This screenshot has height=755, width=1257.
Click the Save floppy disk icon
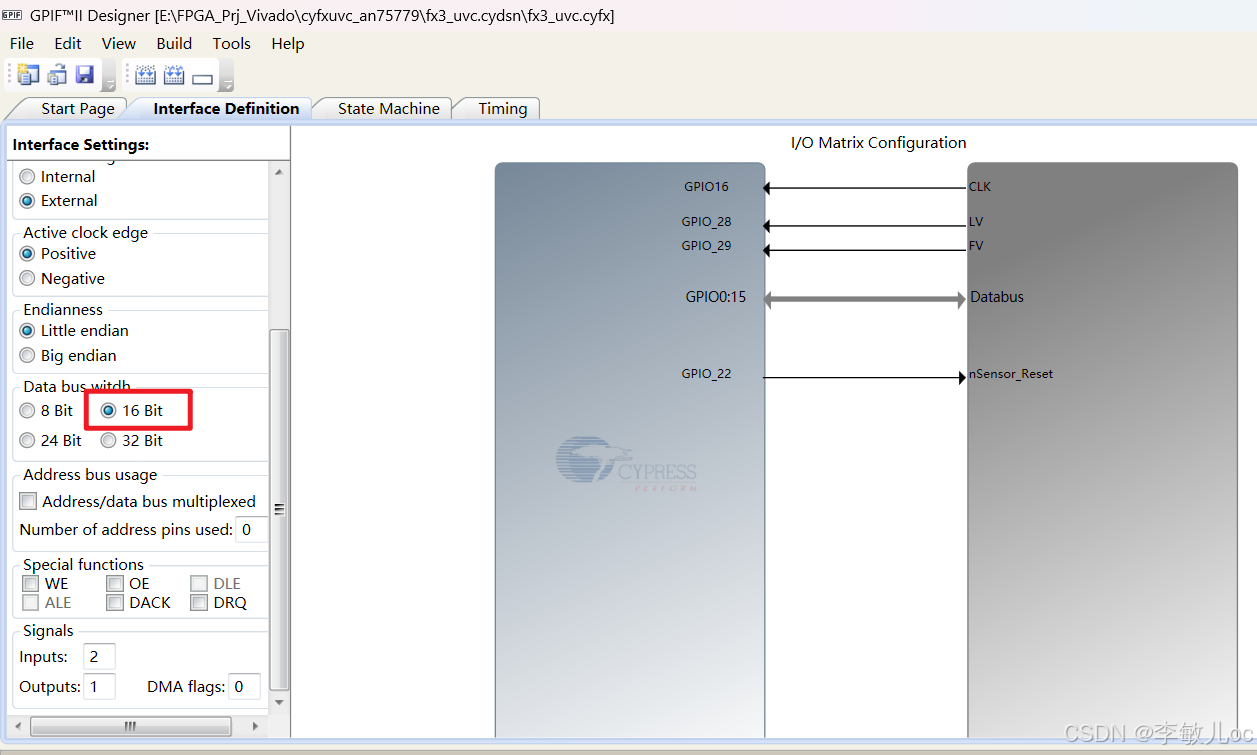point(84,75)
